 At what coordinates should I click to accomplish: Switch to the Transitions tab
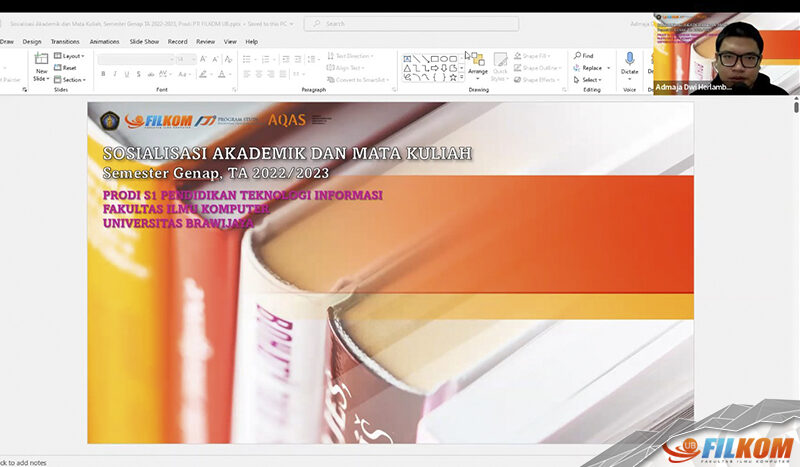65,42
